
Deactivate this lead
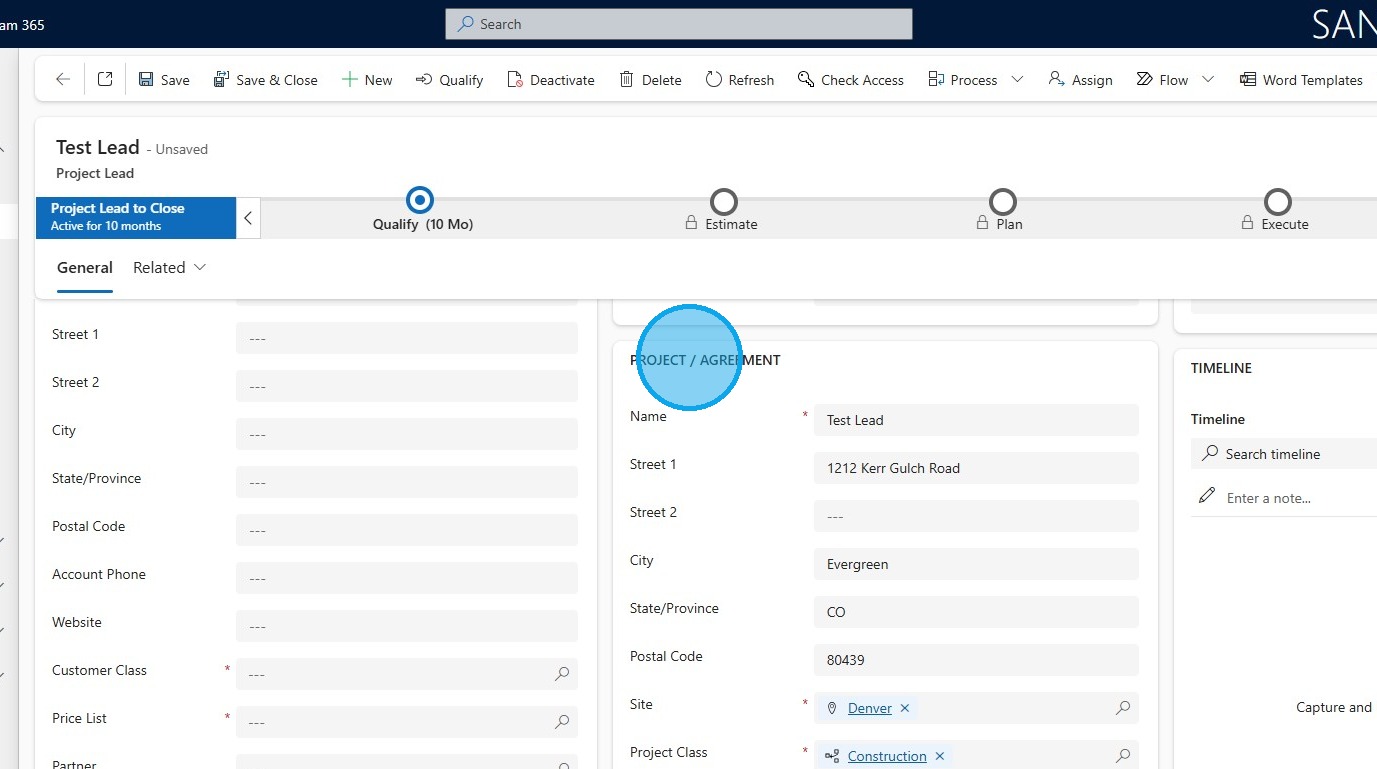551,80
